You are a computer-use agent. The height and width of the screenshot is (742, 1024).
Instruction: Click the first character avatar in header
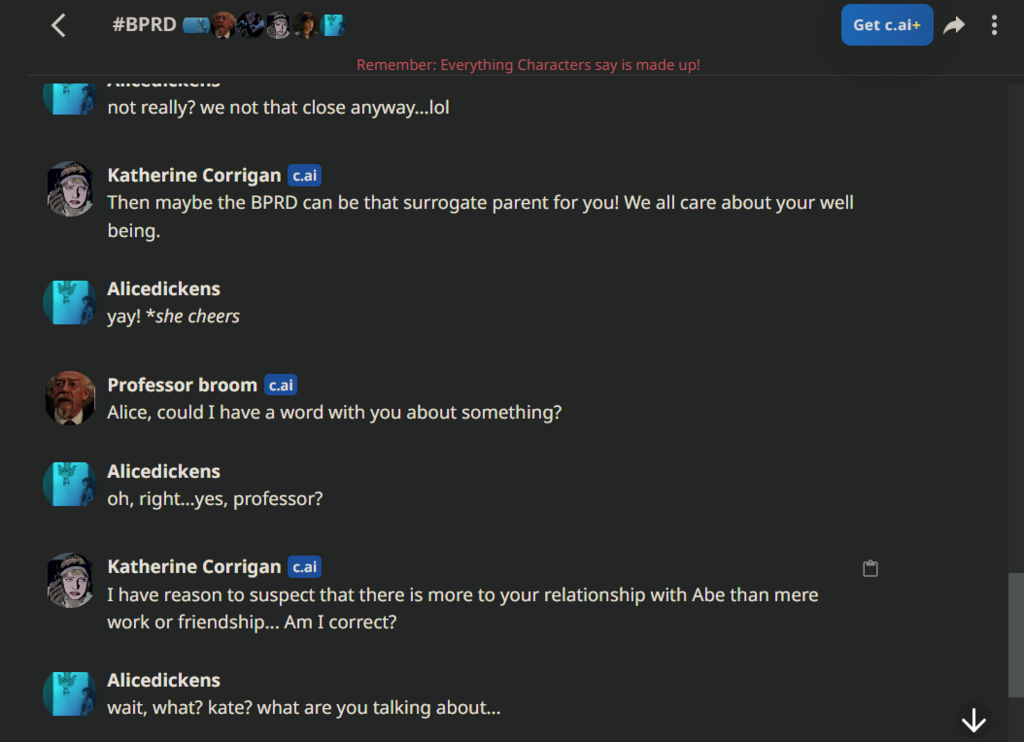click(196, 25)
